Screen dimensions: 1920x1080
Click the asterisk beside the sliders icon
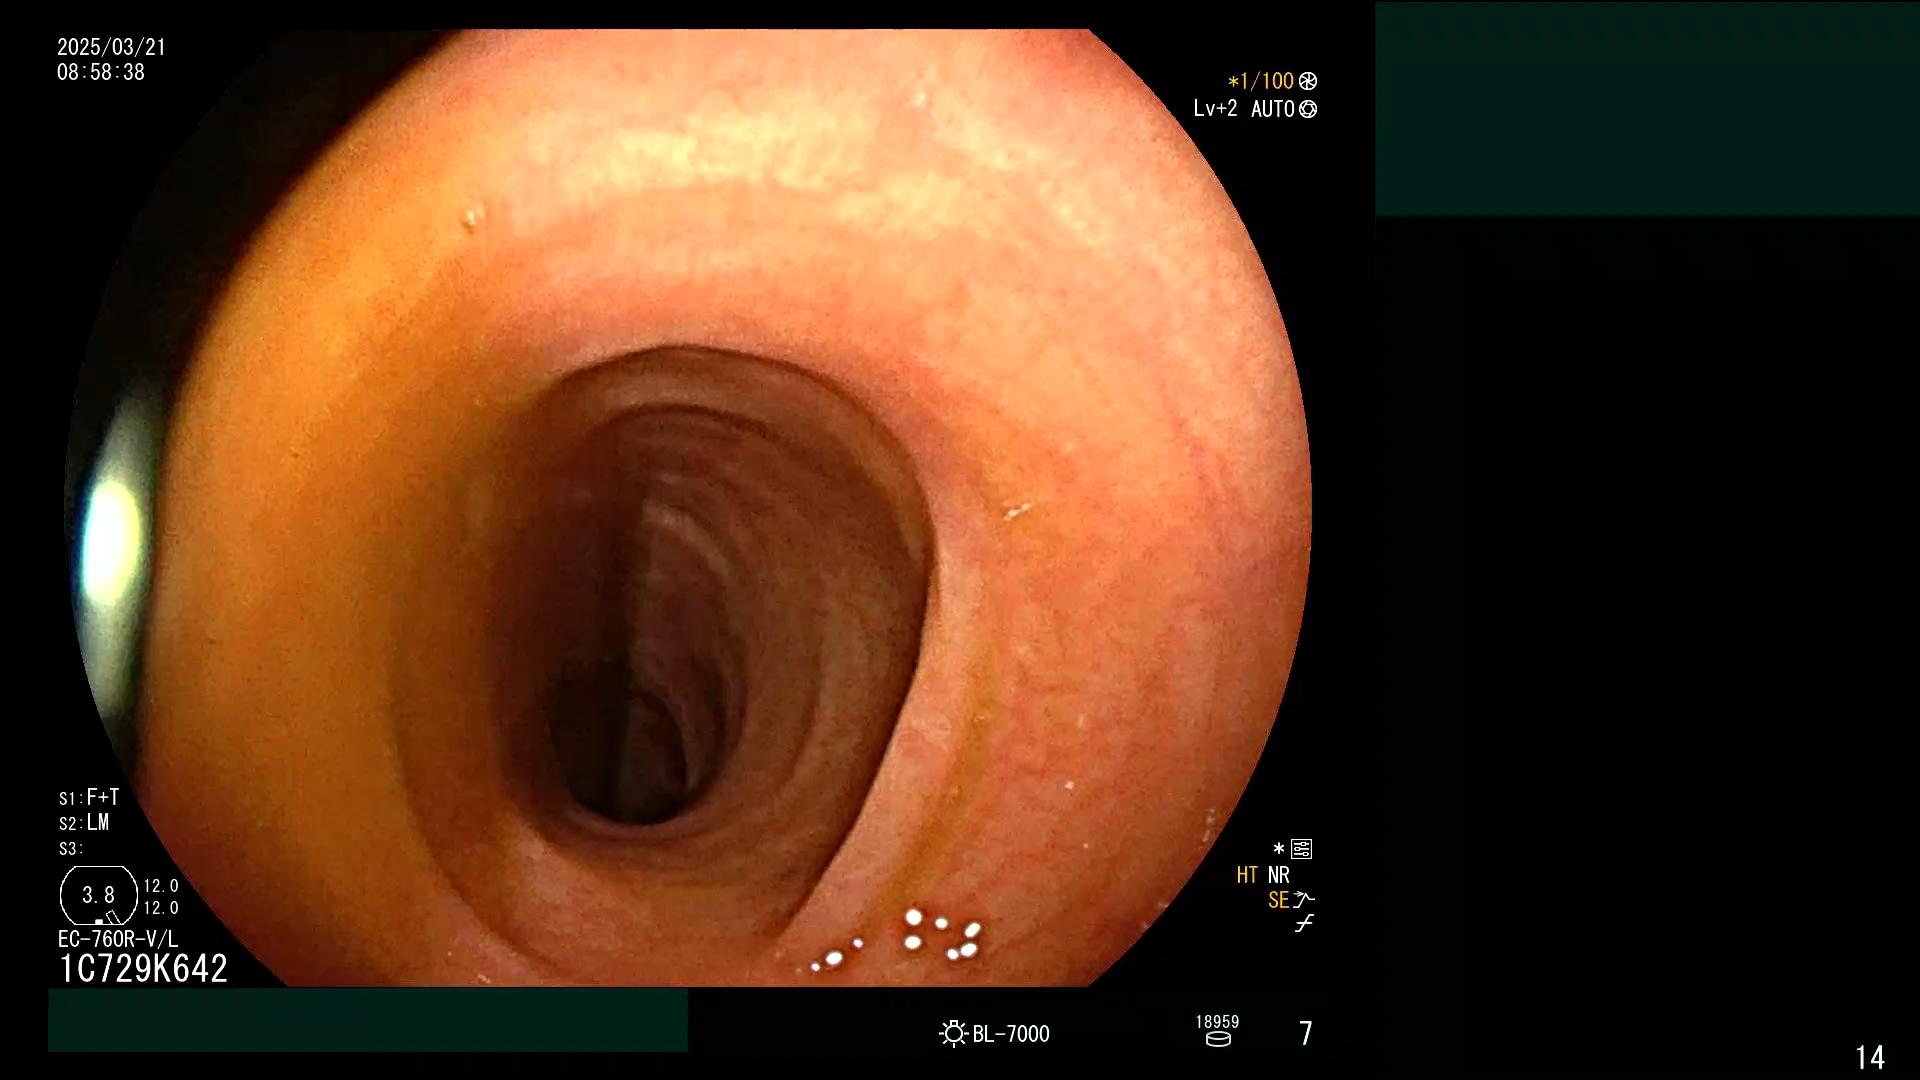tap(1279, 849)
